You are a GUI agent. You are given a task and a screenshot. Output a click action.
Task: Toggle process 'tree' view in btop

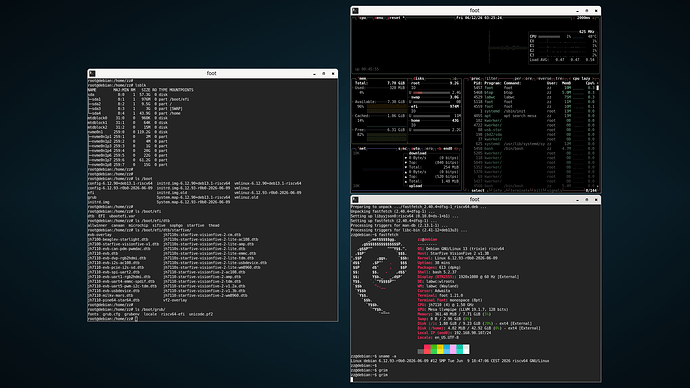[560, 79]
